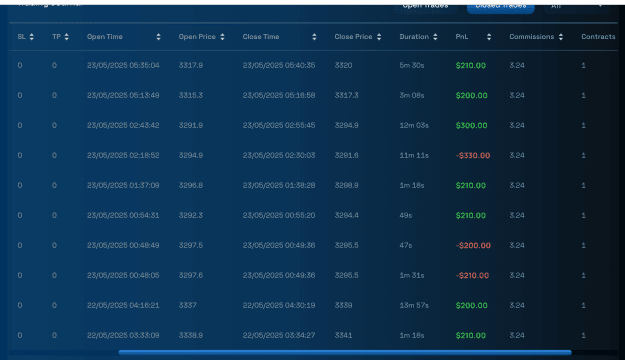The width and height of the screenshot is (625, 360).
Task: Click the -$330.00 PnL loss value
Action: point(473,155)
